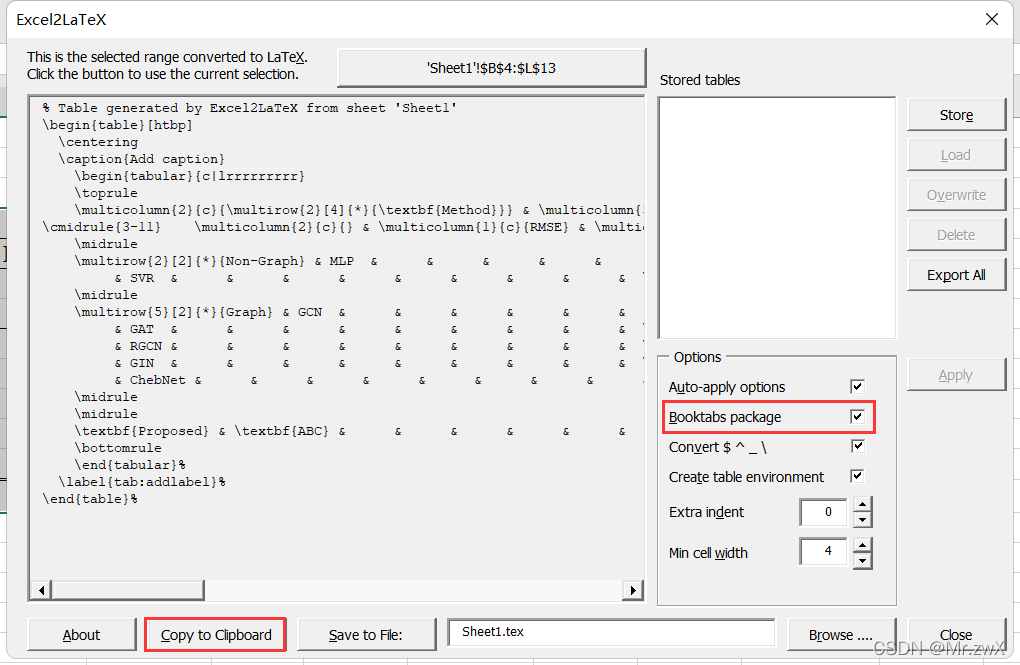Click the Extra indent value field
This screenshot has height=665, width=1020.
coord(824,512)
